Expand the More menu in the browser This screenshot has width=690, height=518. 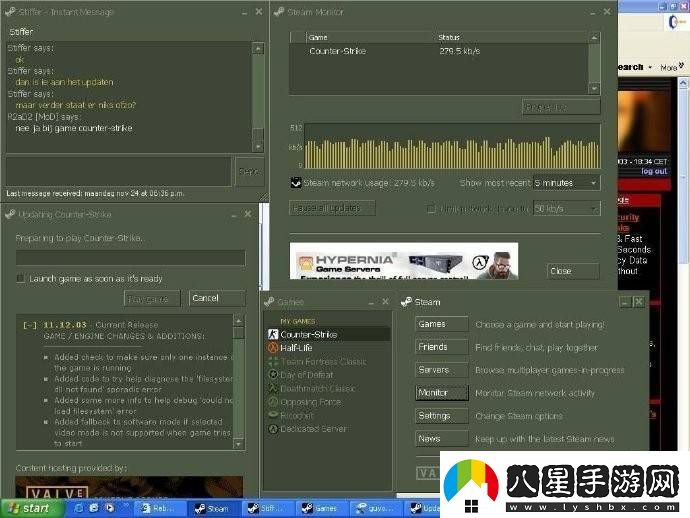672,67
